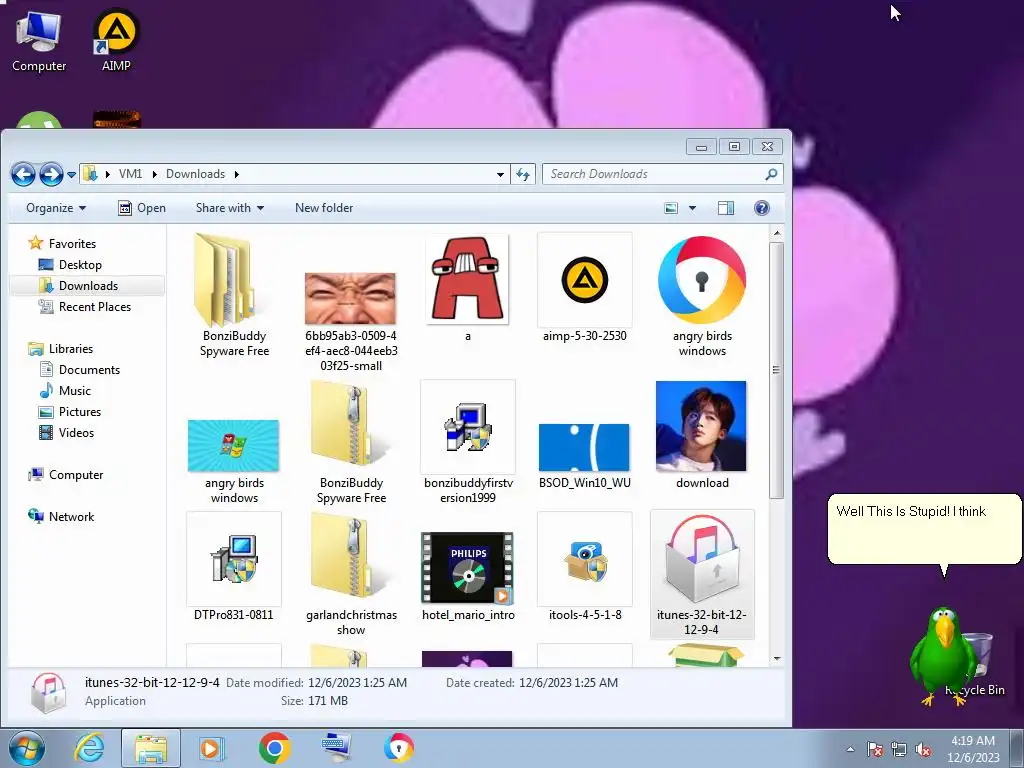
Task: Create a New folder
Action: [x=324, y=208]
